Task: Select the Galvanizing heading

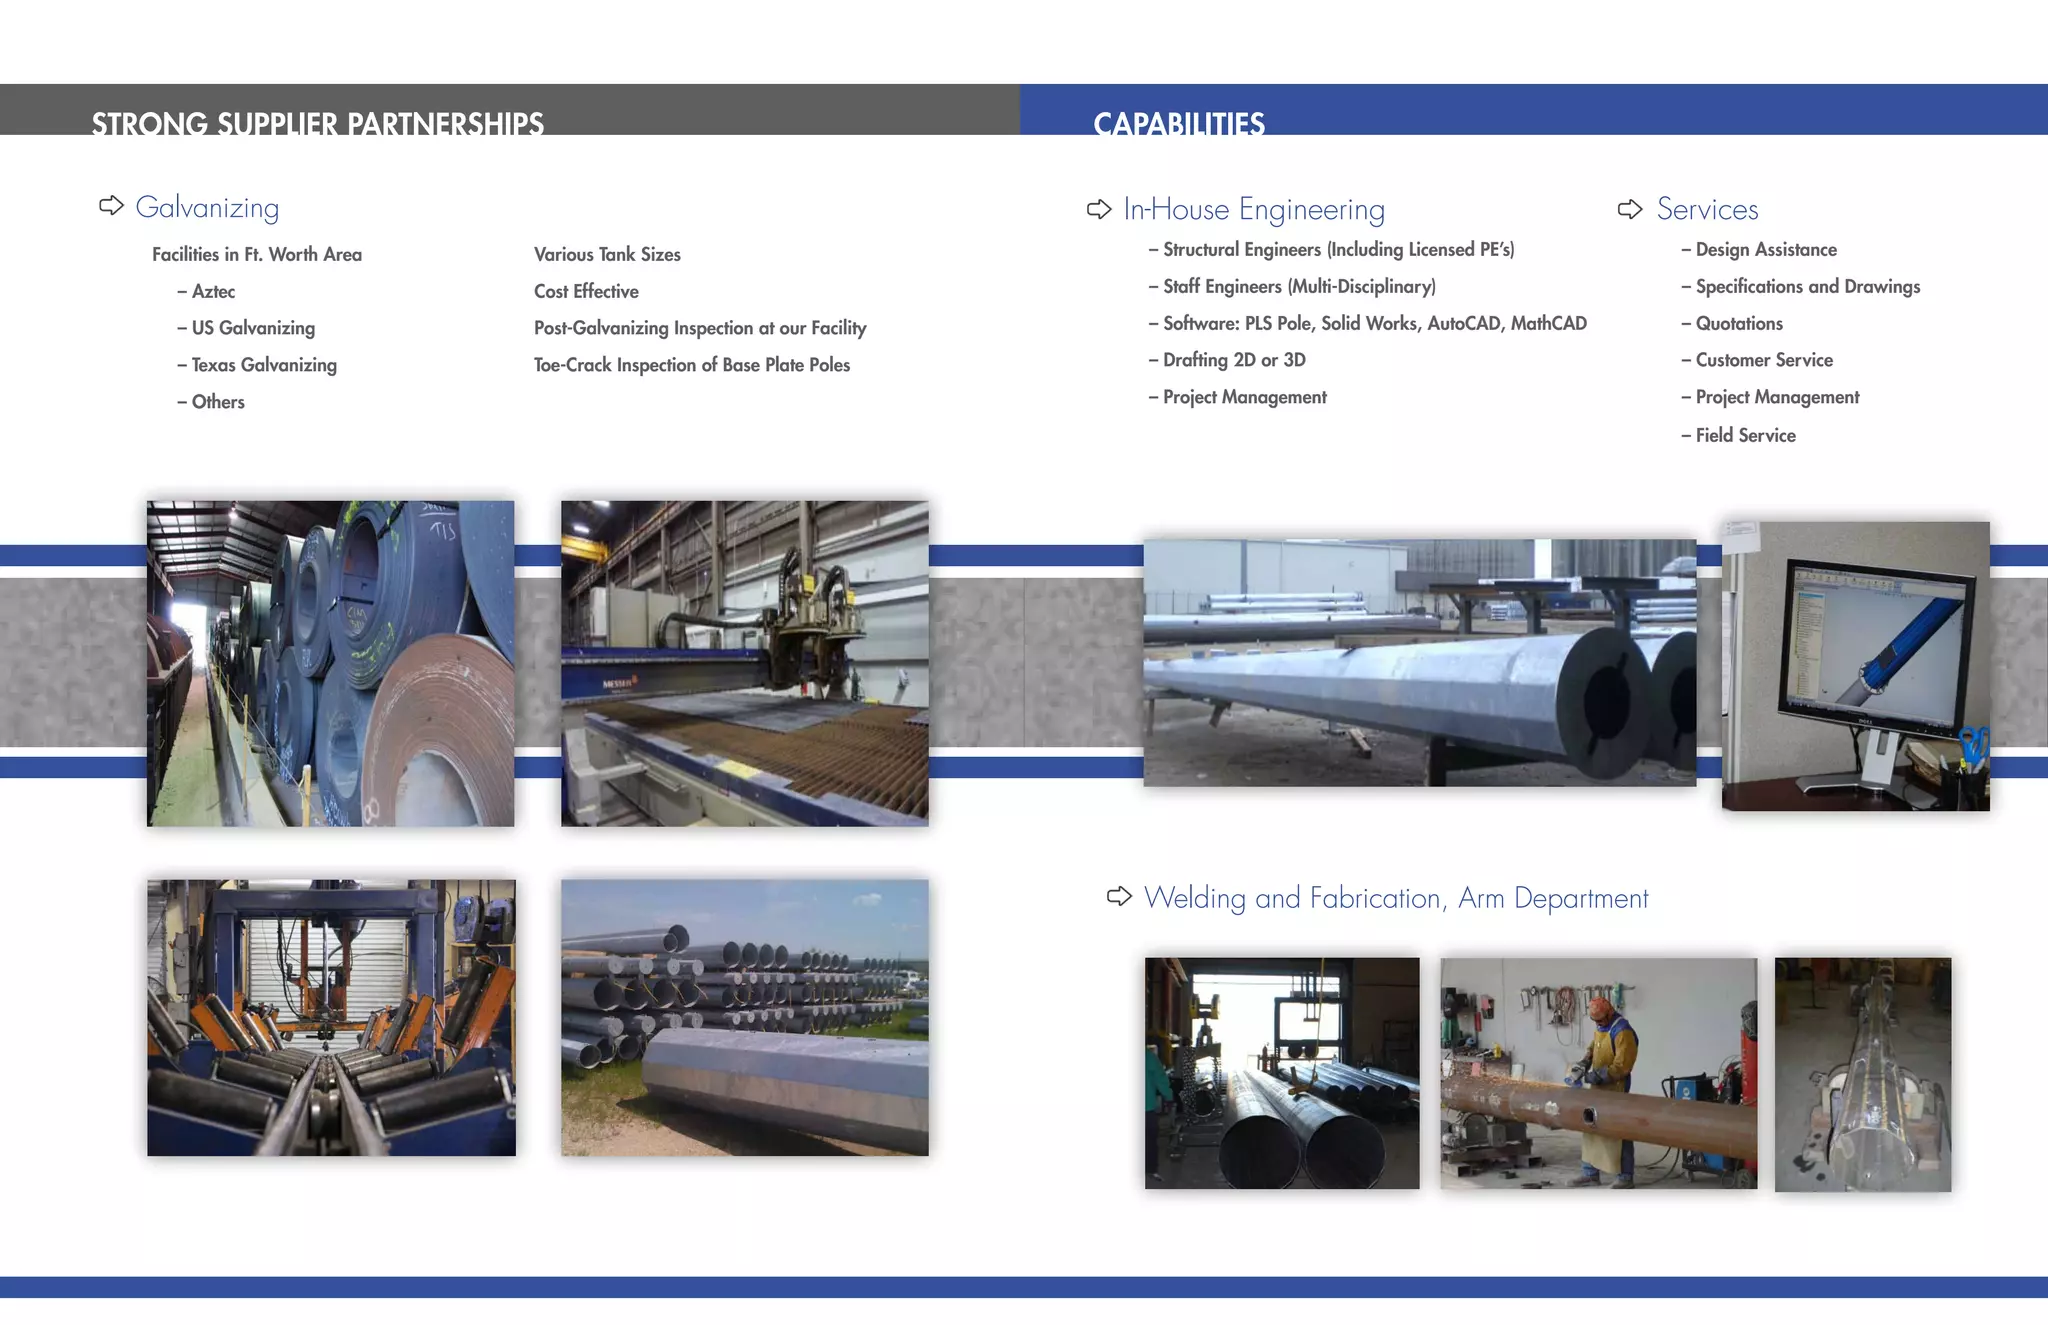Action: 207,207
